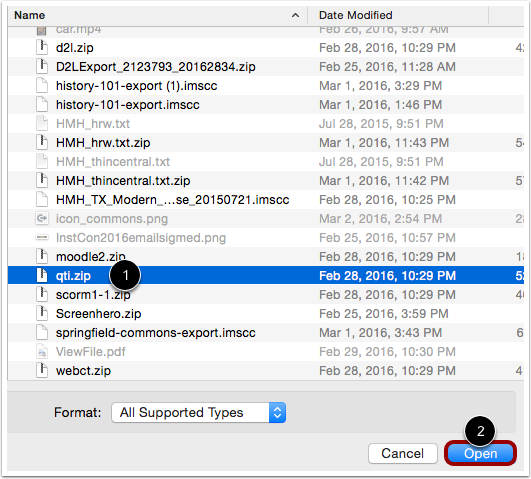Click the moodle2.zip archive icon

point(42,256)
